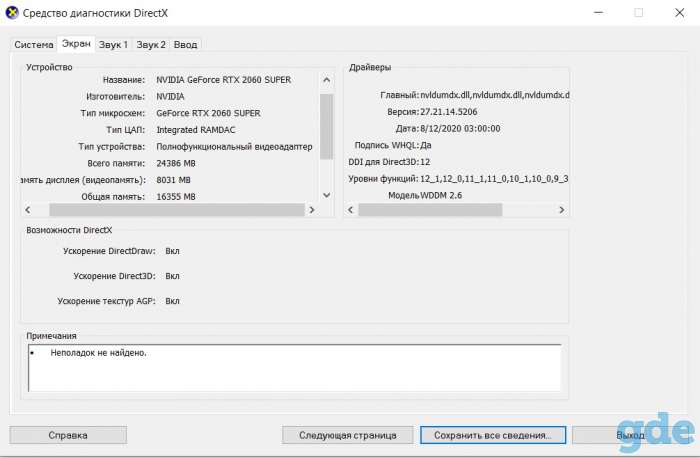The height and width of the screenshot is (458, 700).
Task: Go to the Ввод tab
Action: (185, 45)
